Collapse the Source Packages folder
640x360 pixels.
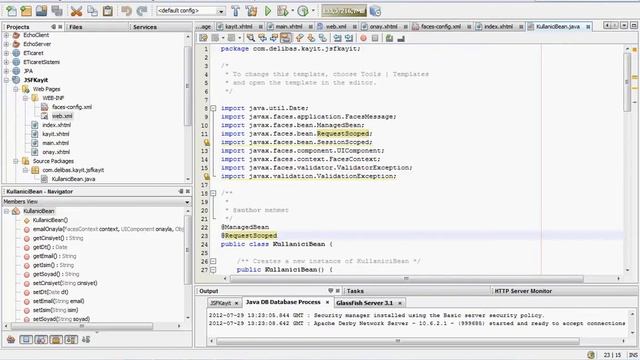(16, 161)
